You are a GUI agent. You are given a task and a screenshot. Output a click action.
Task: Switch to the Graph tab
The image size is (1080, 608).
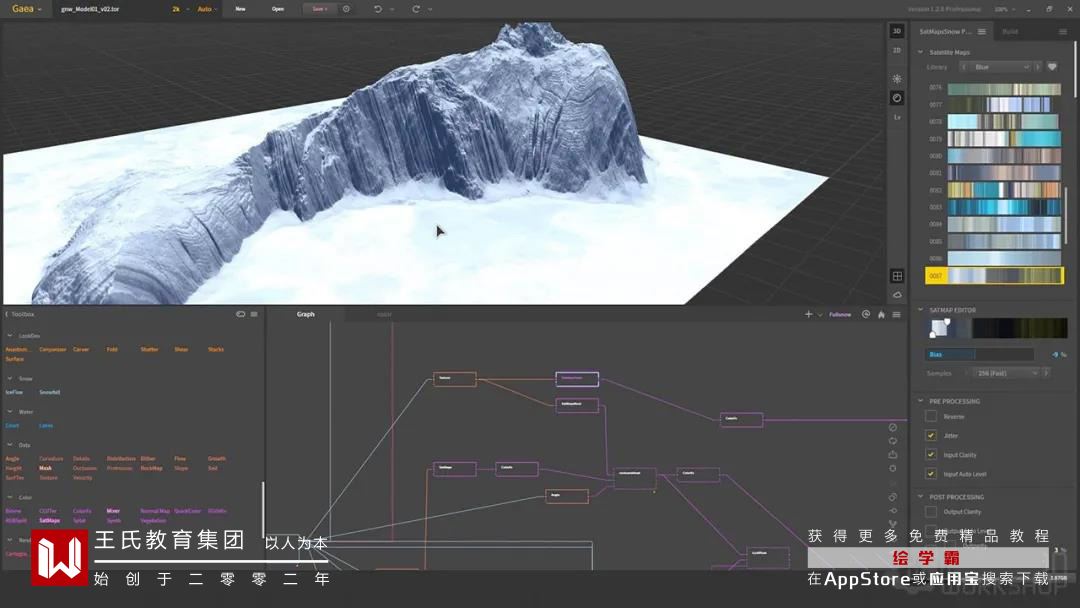tap(305, 314)
